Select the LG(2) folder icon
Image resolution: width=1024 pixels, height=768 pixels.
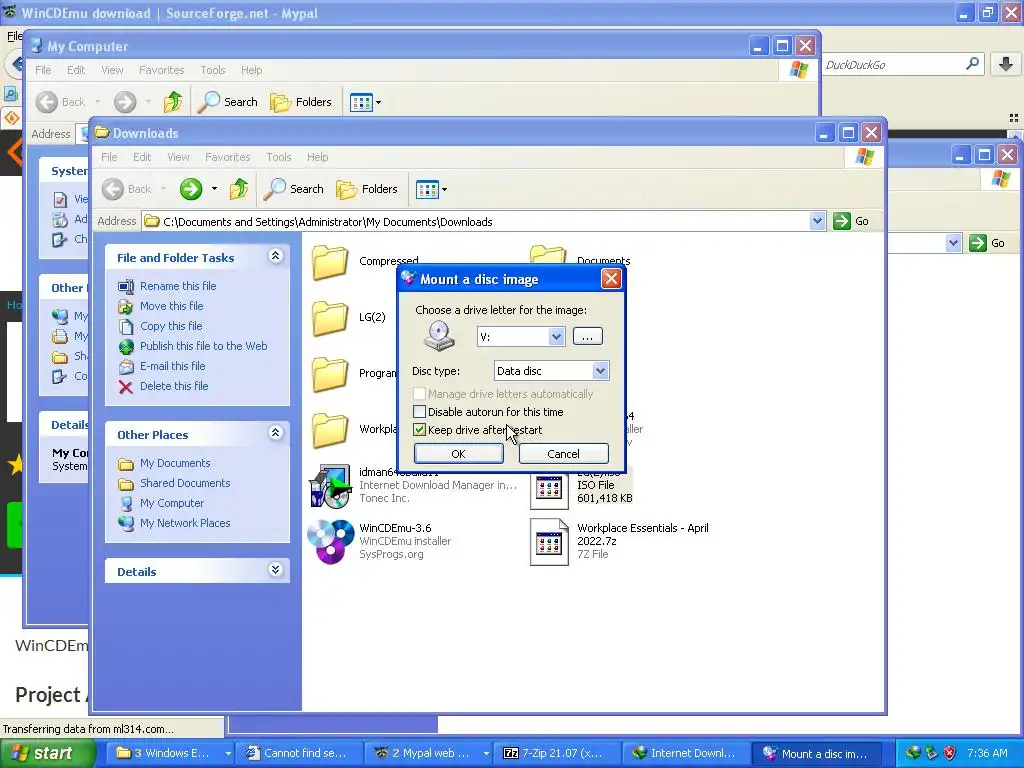330,318
